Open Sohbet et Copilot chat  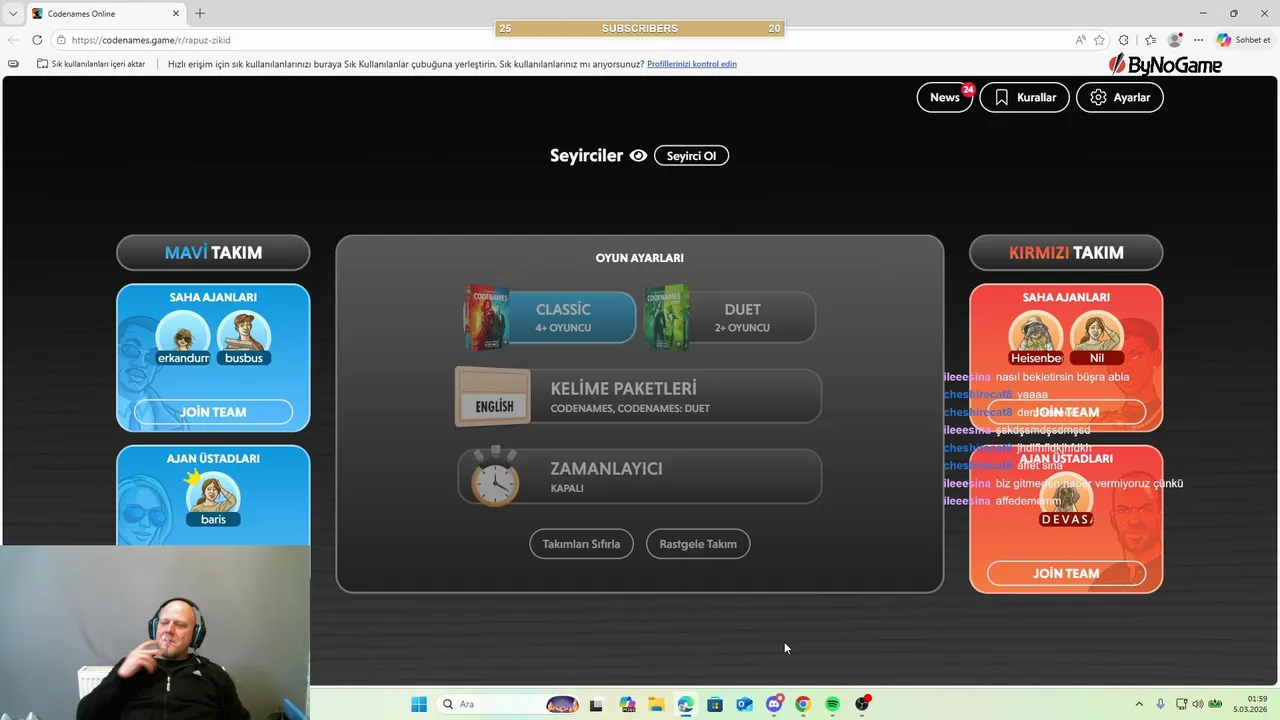pyautogui.click(x=1244, y=40)
